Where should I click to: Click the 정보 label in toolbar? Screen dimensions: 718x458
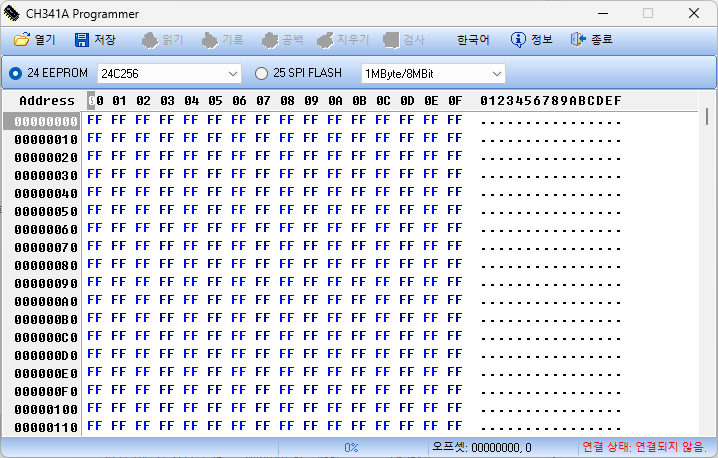point(542,40)
